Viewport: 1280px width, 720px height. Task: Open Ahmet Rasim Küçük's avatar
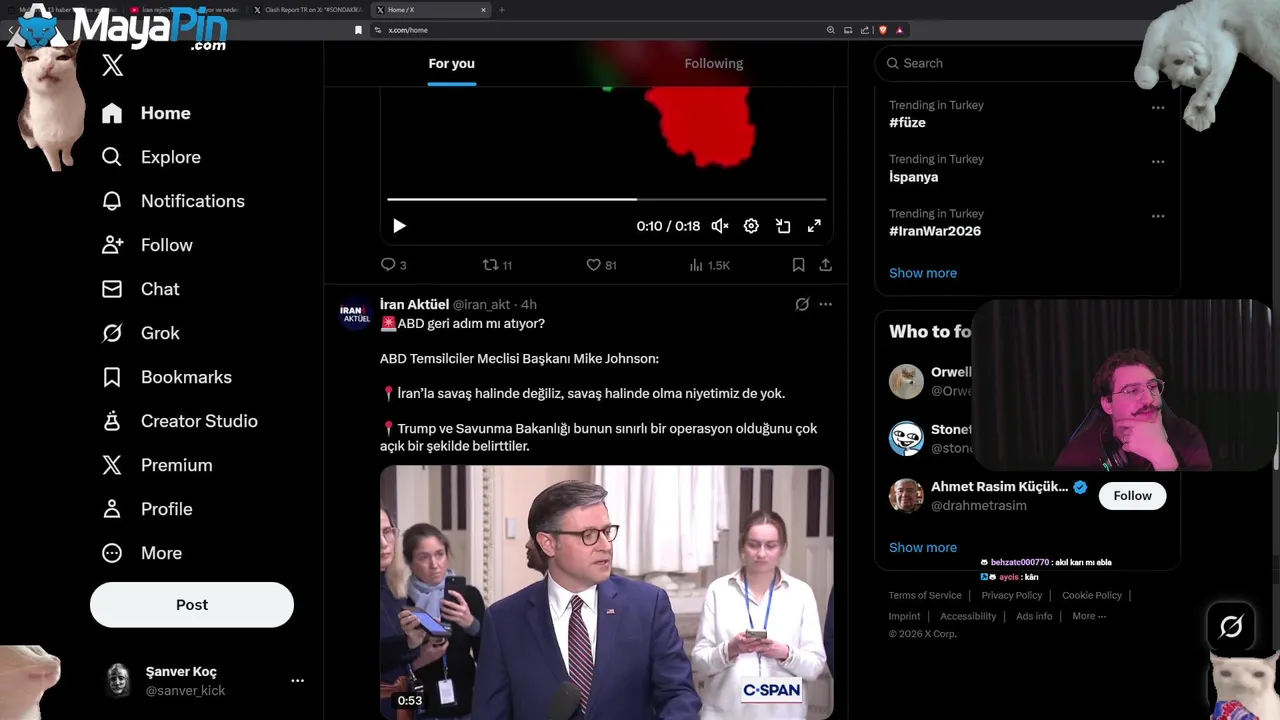point(906,496)
